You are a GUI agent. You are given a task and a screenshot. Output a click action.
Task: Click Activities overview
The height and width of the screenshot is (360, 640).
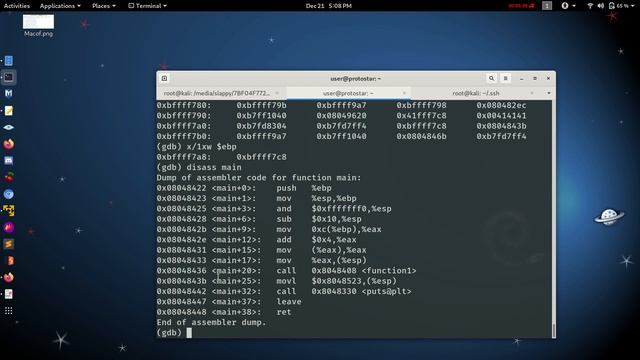[x=17, y=6]
